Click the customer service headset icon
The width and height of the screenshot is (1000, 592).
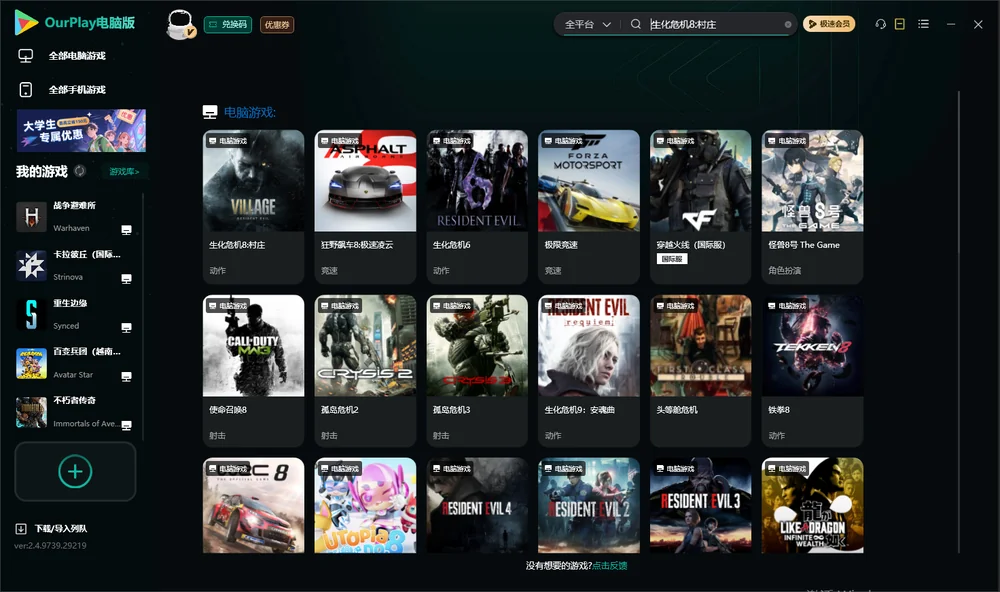pyautogui.click(x=880, y=24)
